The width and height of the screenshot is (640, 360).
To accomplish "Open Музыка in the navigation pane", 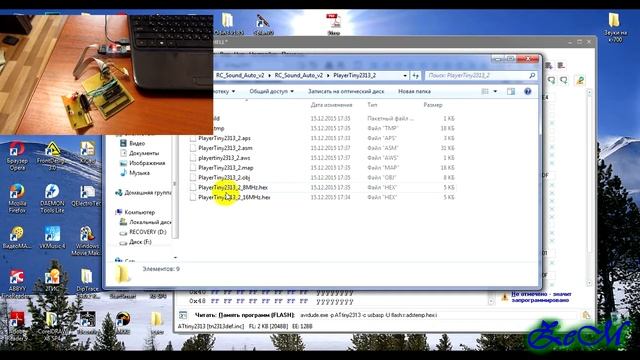I will (135, 173).
